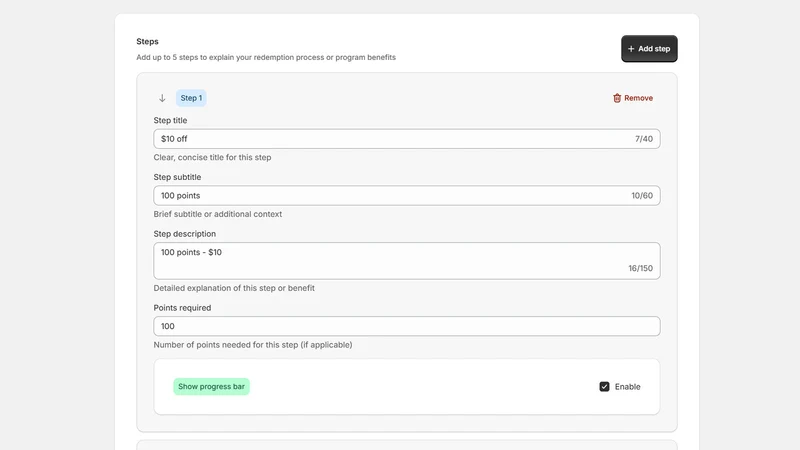Click the 10/60 character counter

(642, 195)
